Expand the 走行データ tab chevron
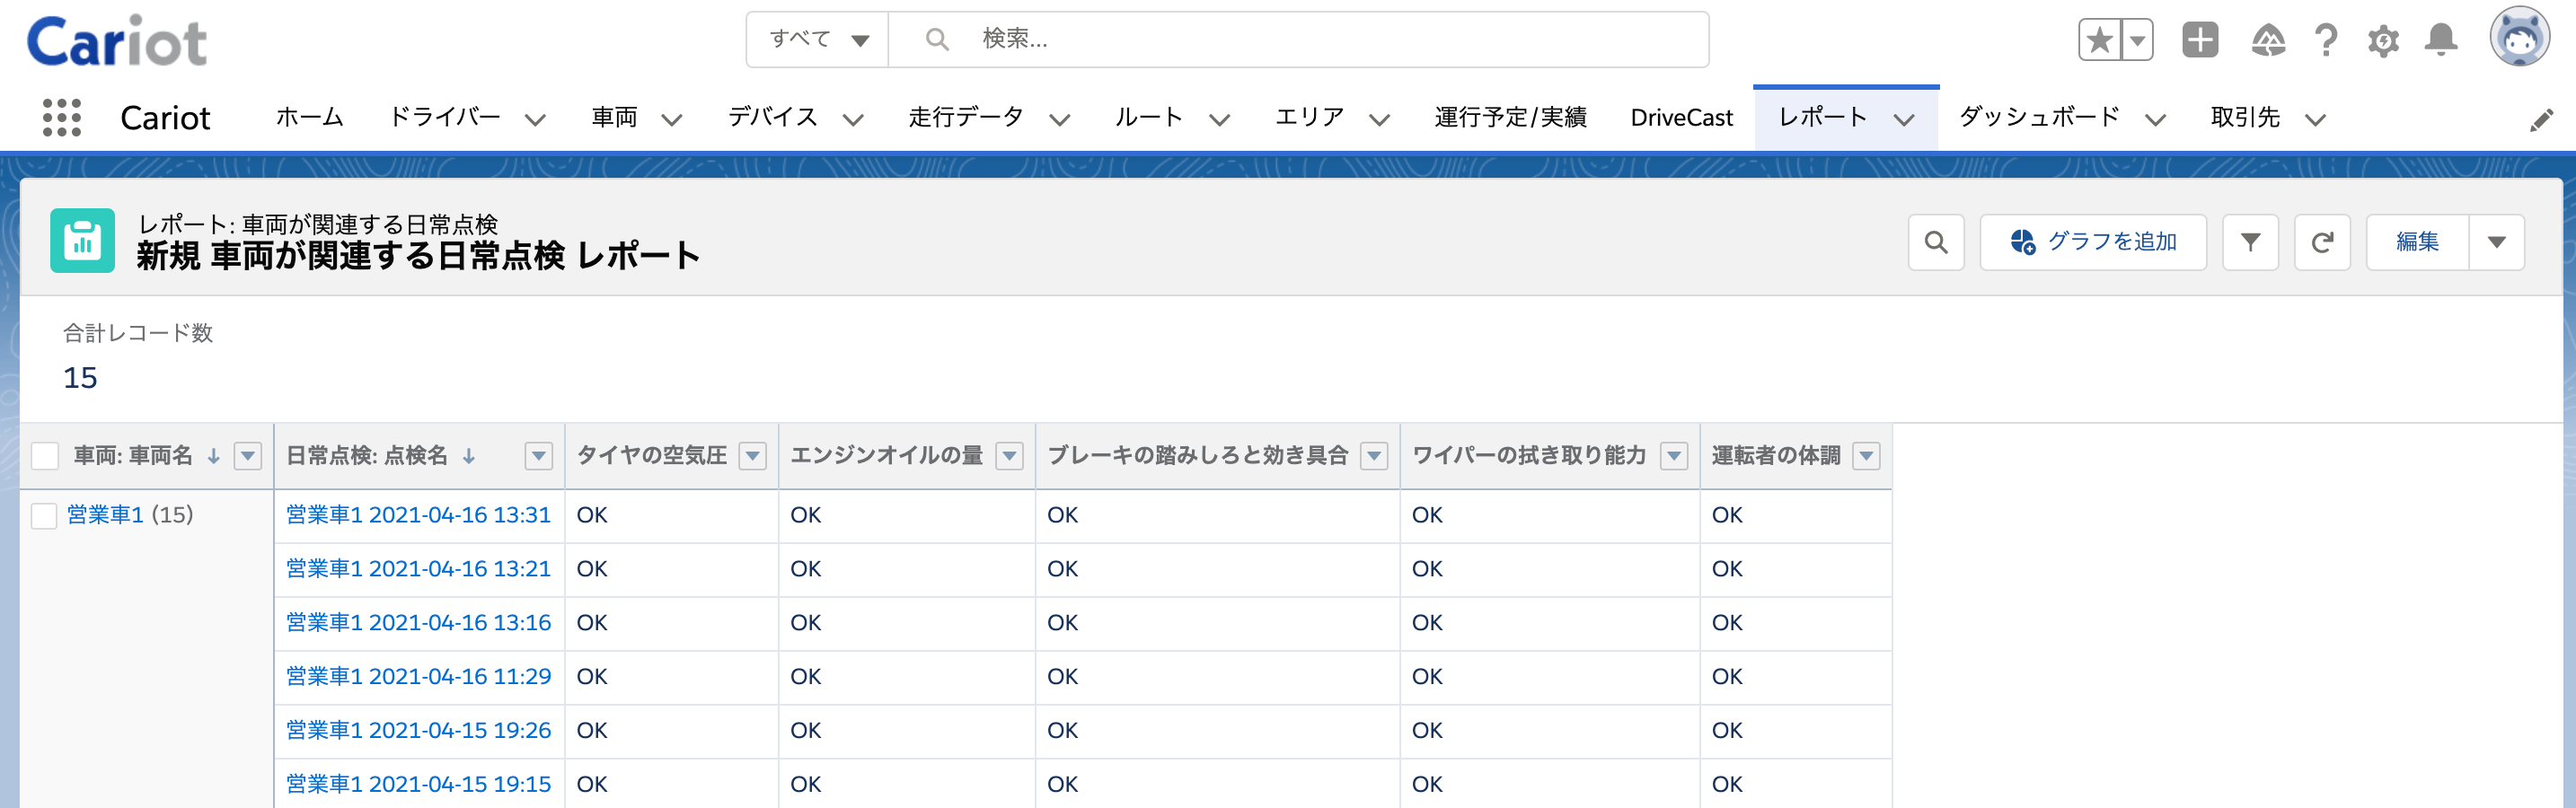The height and width of the screenshot is (808, 2576). click(1060, 120)
